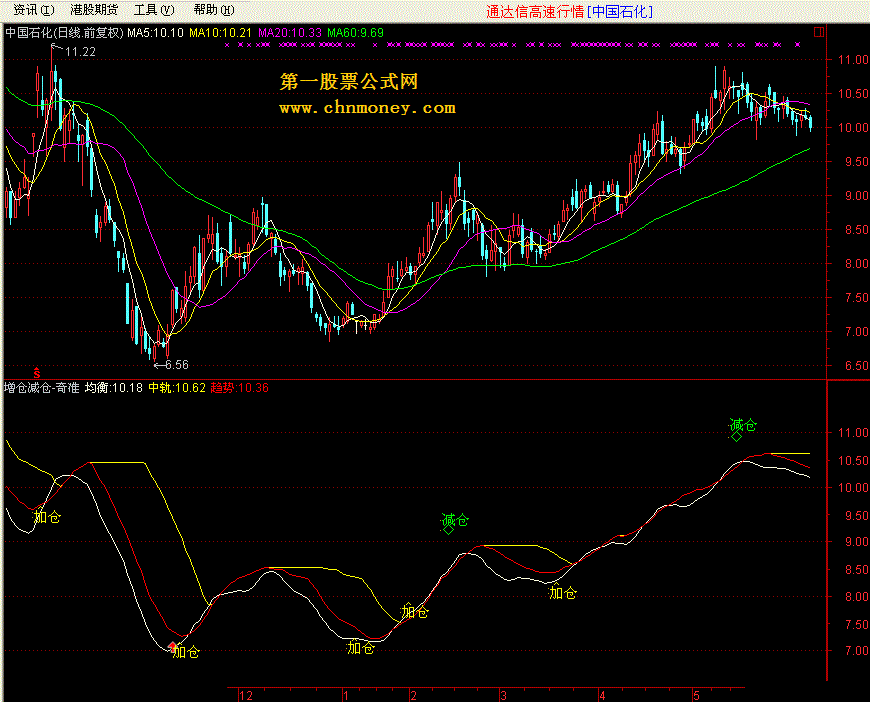This screenshot has height=702, width=870.
Task: Click the month 1 marker on timeline
Action: pyautogui.click(x=346, y=695)
